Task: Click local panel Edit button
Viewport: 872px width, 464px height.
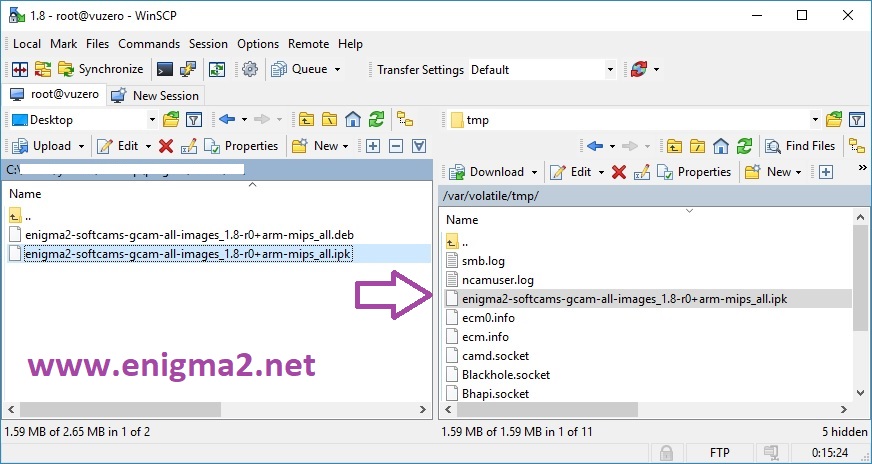Action: 118,146
